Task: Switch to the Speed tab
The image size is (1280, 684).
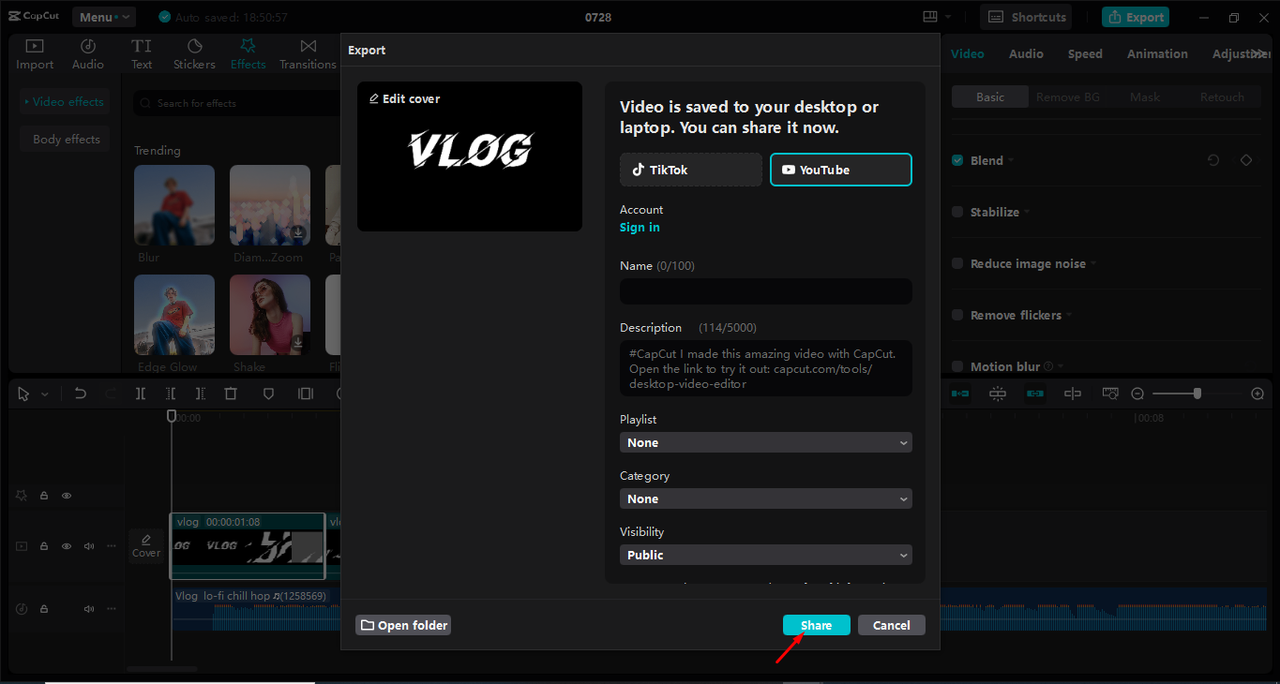Action: pos(1085,54)
